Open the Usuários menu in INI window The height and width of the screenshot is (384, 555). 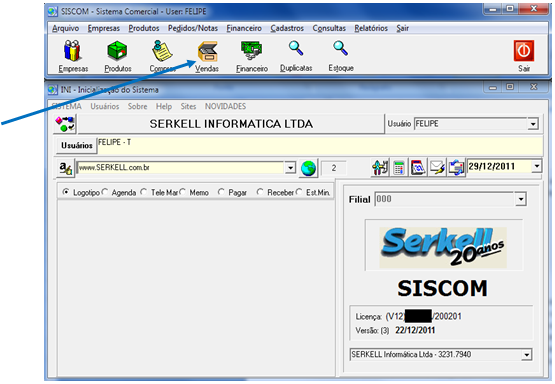[x=105, y=106]
